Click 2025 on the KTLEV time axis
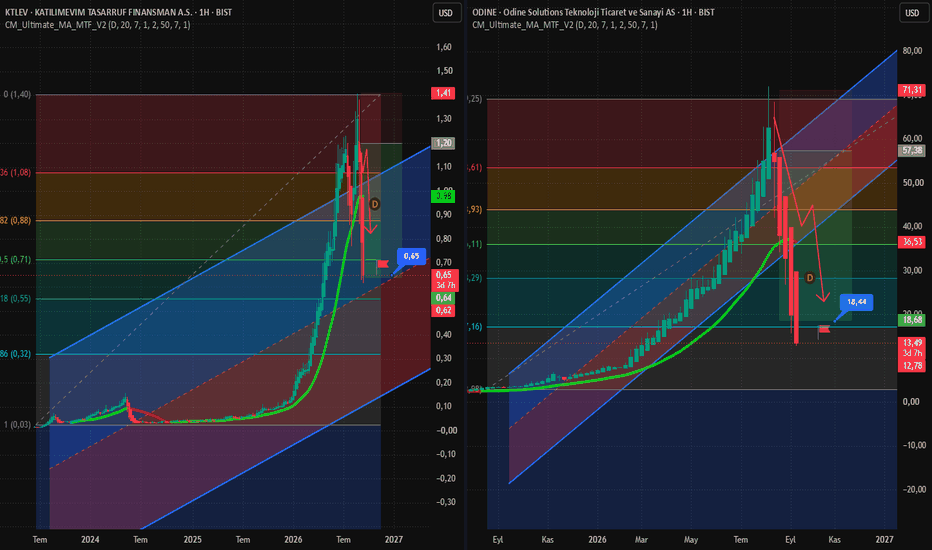This screenshot has width=932, height=550. click(193, 540)
